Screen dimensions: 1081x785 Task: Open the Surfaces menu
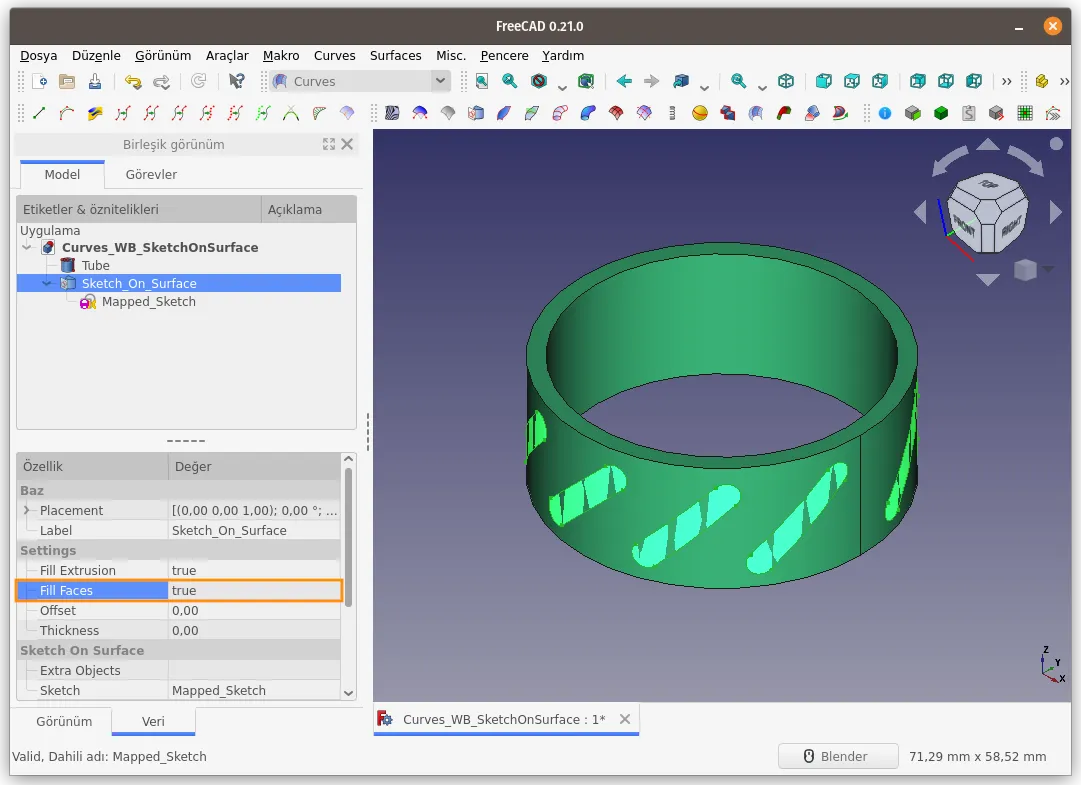tap(395, 55)
